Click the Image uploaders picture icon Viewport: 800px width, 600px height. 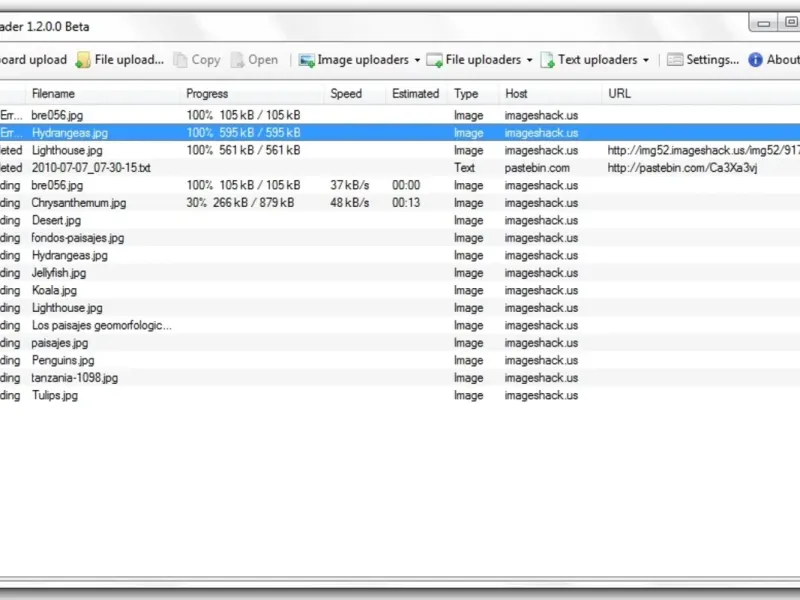[x=307, y=60]
